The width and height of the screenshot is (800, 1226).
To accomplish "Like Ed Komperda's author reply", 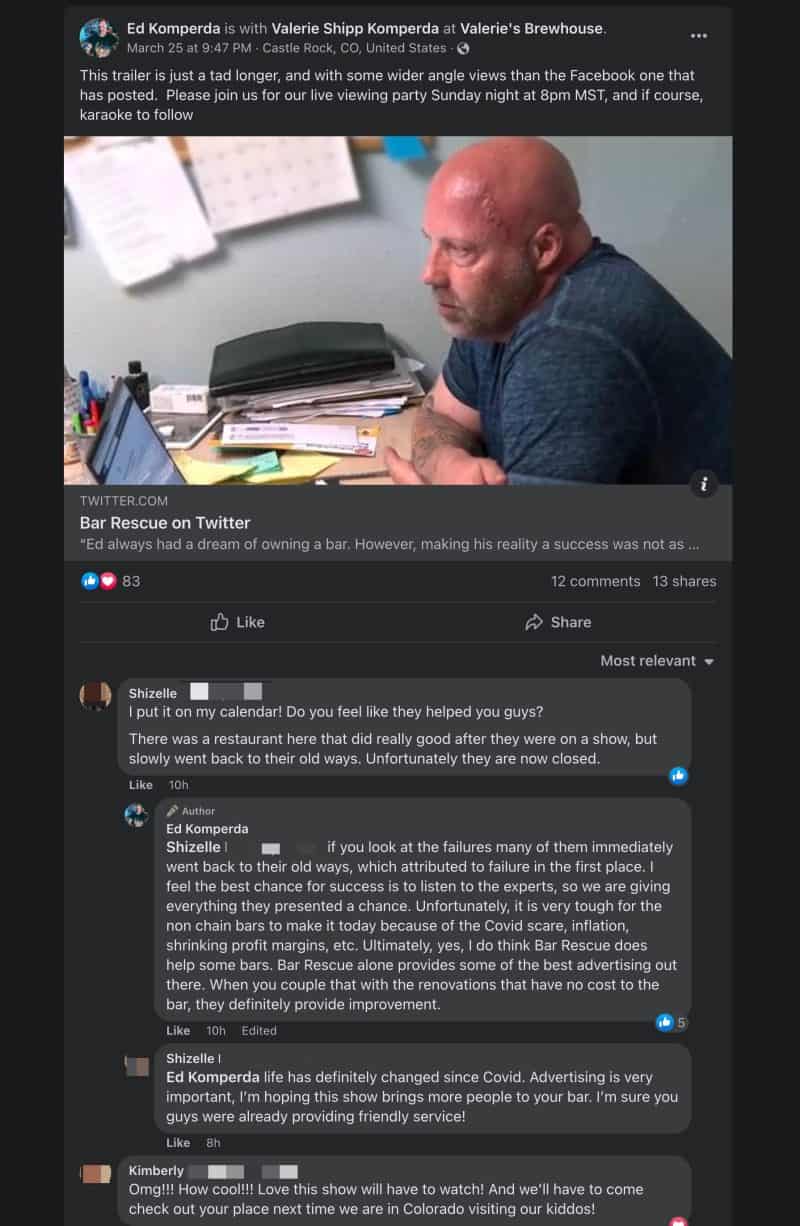I will [178, 1031].
